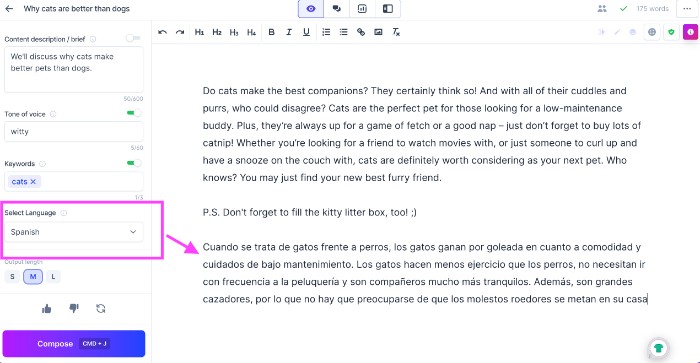Toggle the Keywords switch
Screen dimensions: 700x363
pos(133,163)
